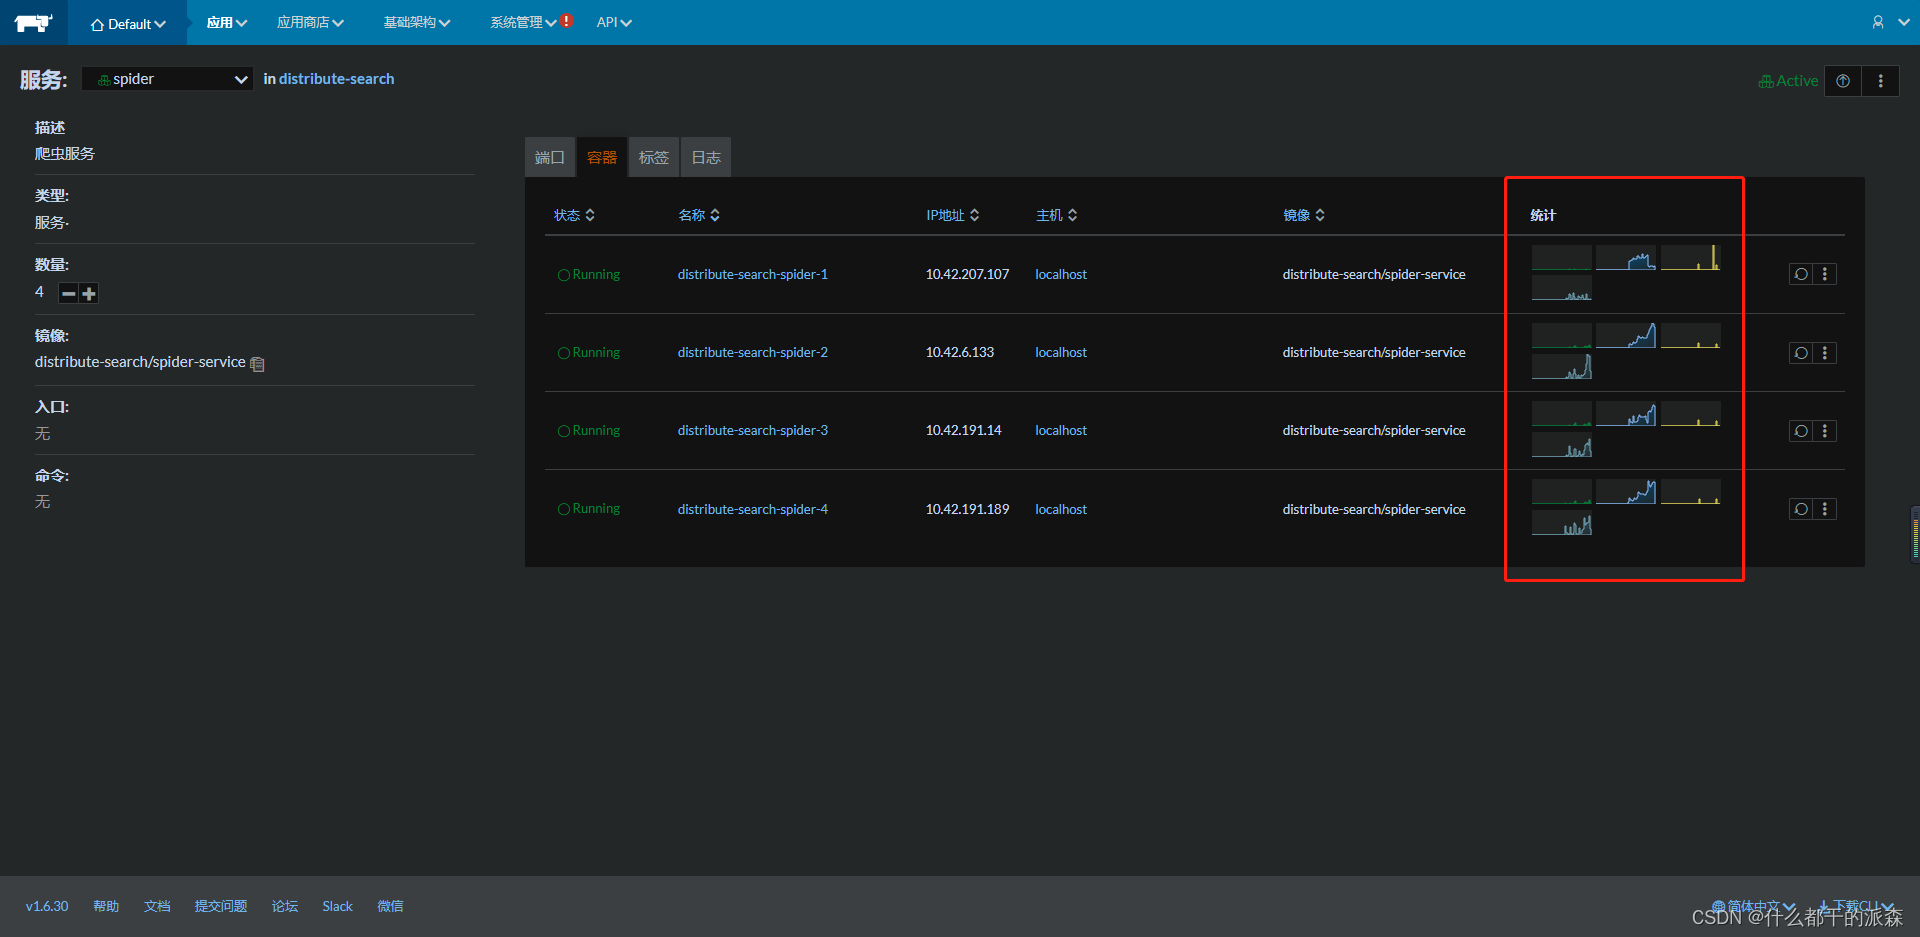Screen dimensions: 1920x937
Task: Open the 微信 footer link
Action: (390, 906)
